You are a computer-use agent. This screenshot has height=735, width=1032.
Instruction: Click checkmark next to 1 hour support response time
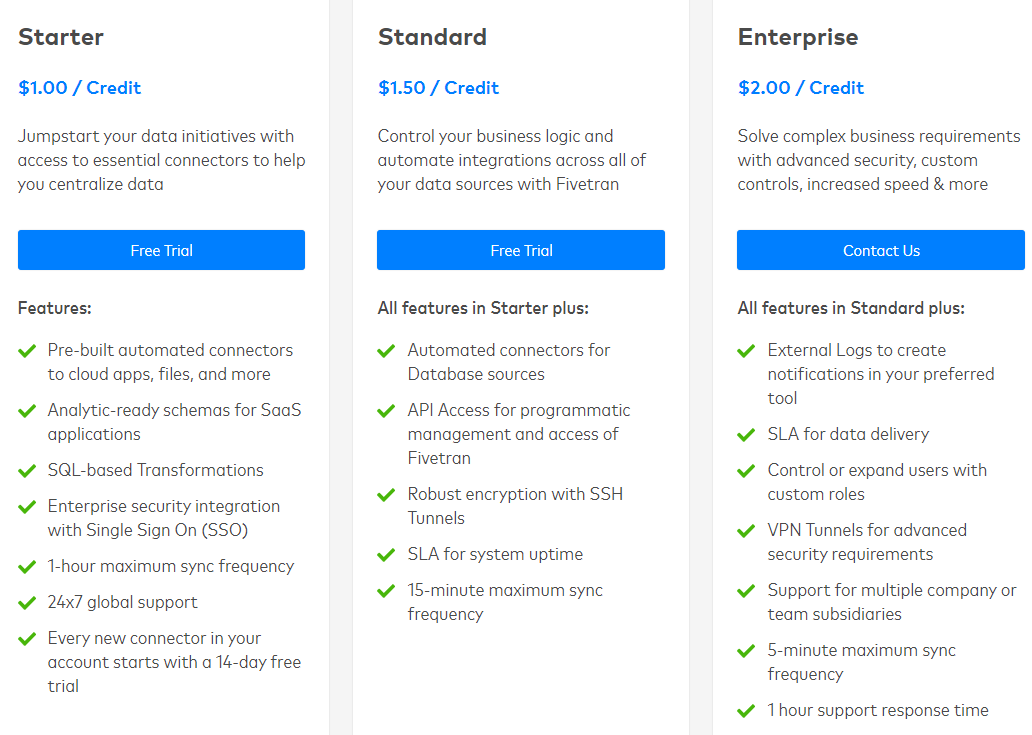746,711
